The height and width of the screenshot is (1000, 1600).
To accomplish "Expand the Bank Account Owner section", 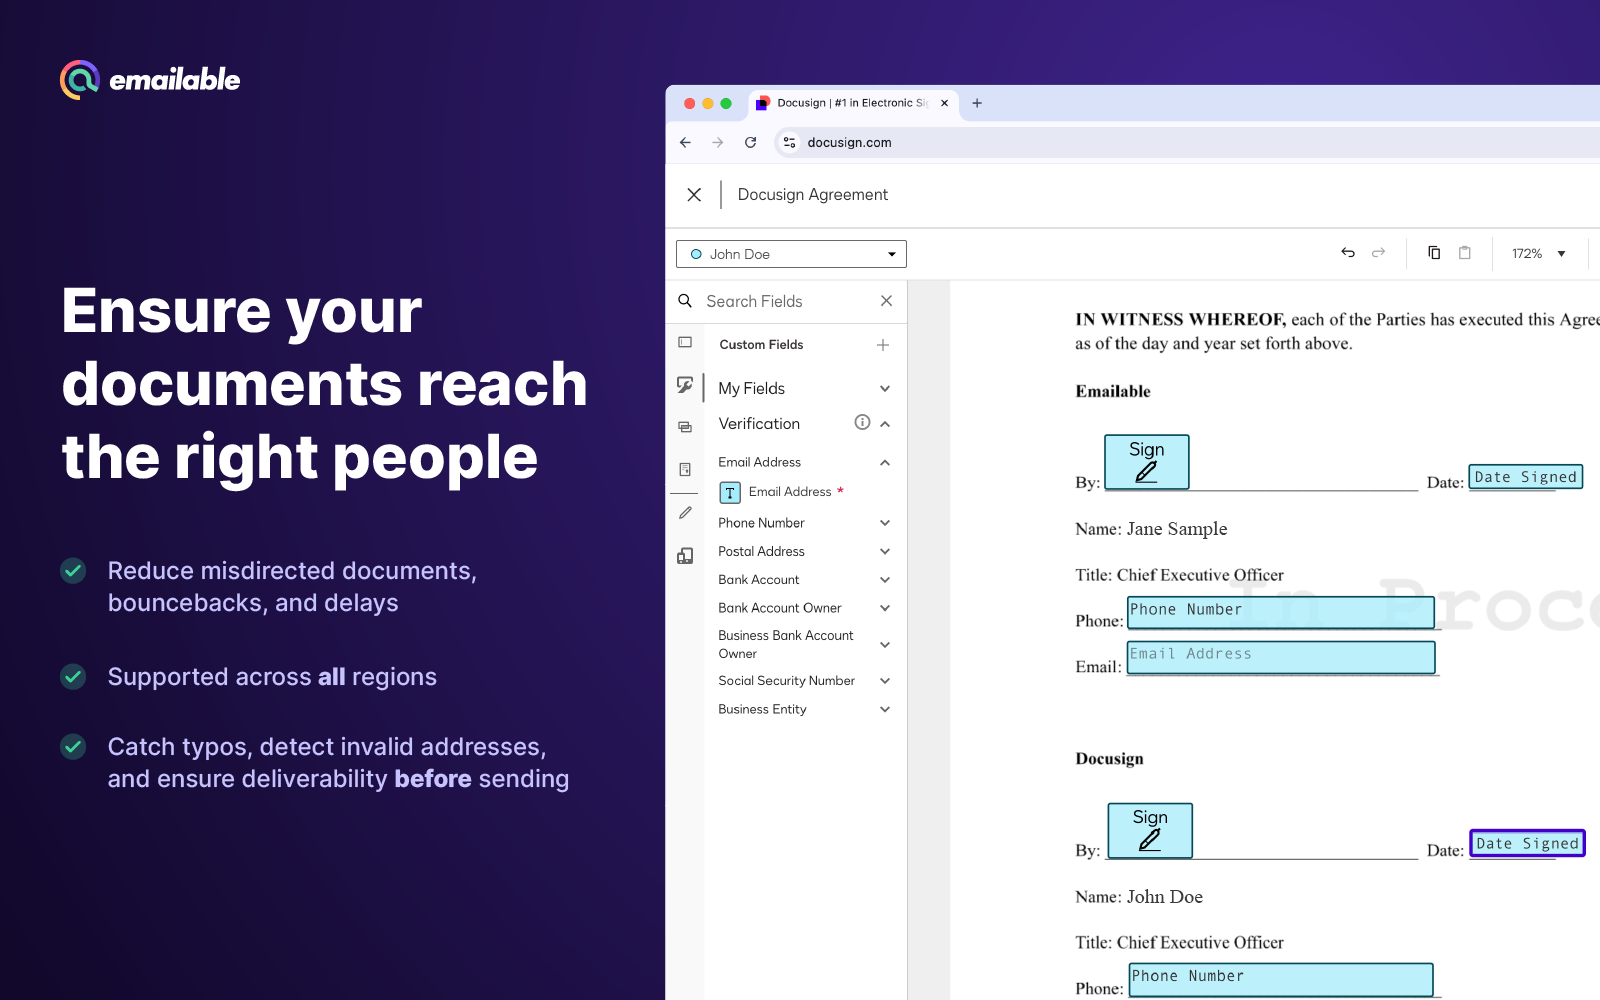I will coord(884,607).
